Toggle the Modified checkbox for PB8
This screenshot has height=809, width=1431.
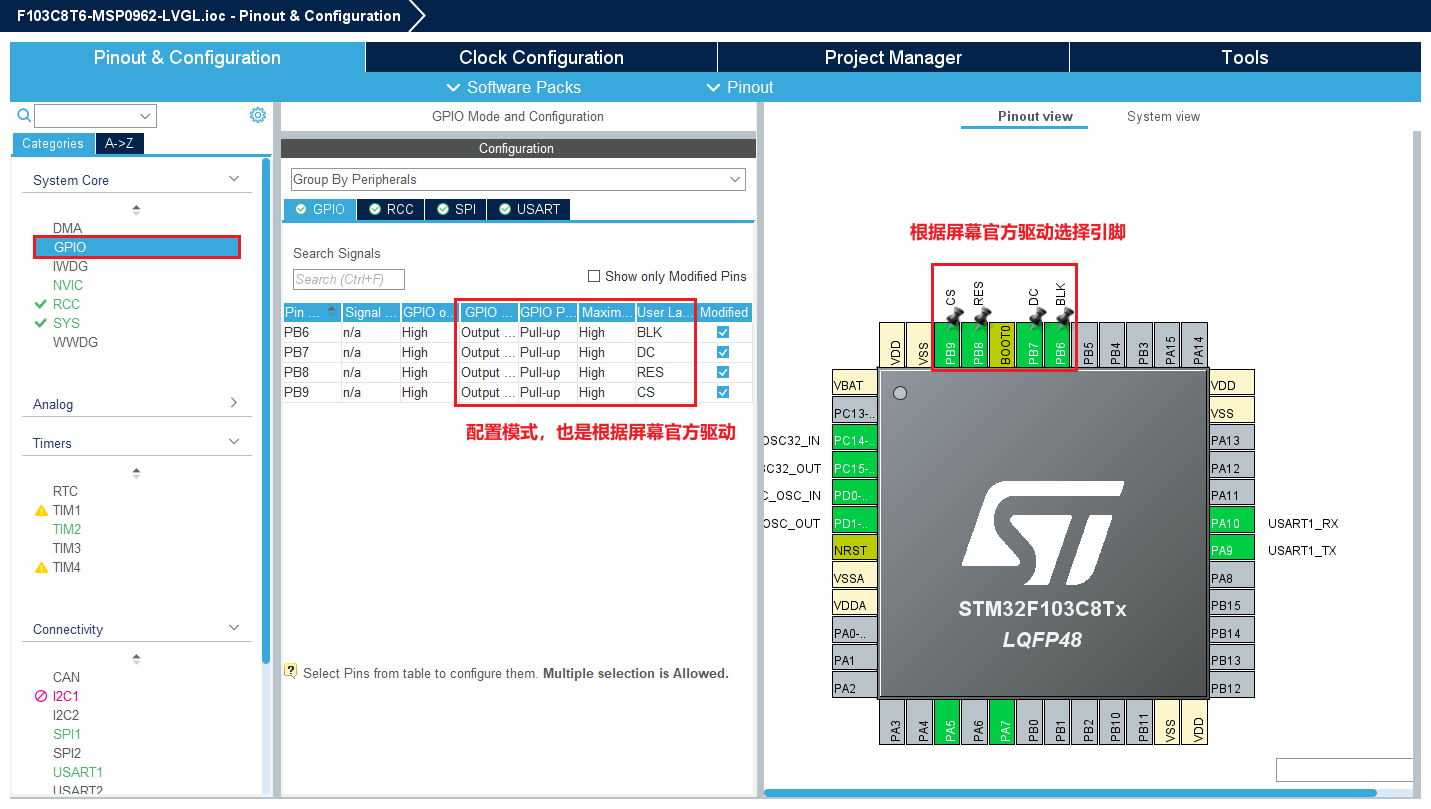tap(723, 372)
